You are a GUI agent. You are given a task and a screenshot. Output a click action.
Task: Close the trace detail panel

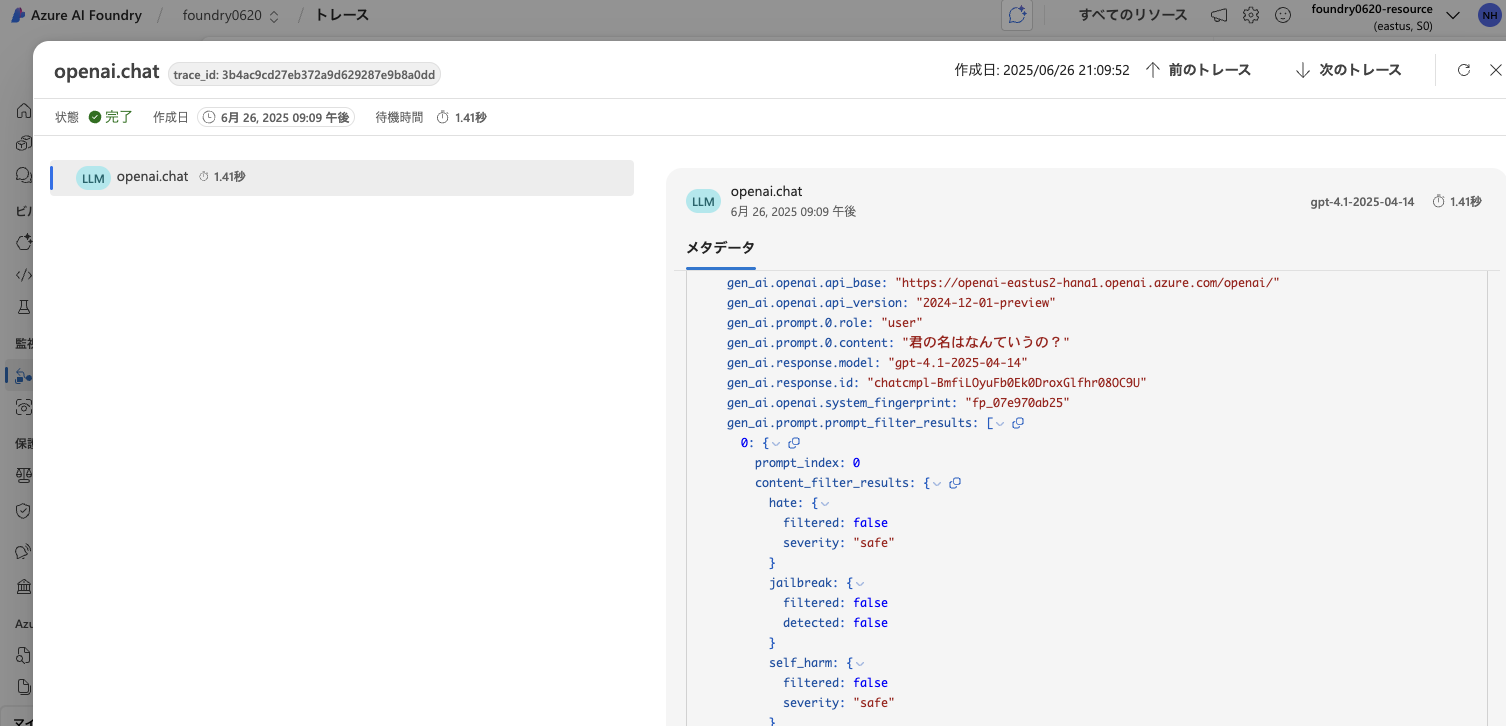[x=1496, y=70]
